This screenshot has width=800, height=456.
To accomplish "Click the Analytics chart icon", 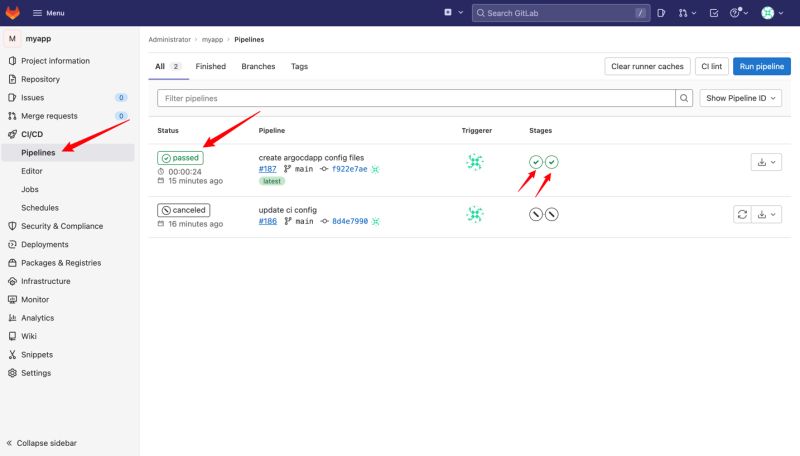I will (x=12, y=318).
